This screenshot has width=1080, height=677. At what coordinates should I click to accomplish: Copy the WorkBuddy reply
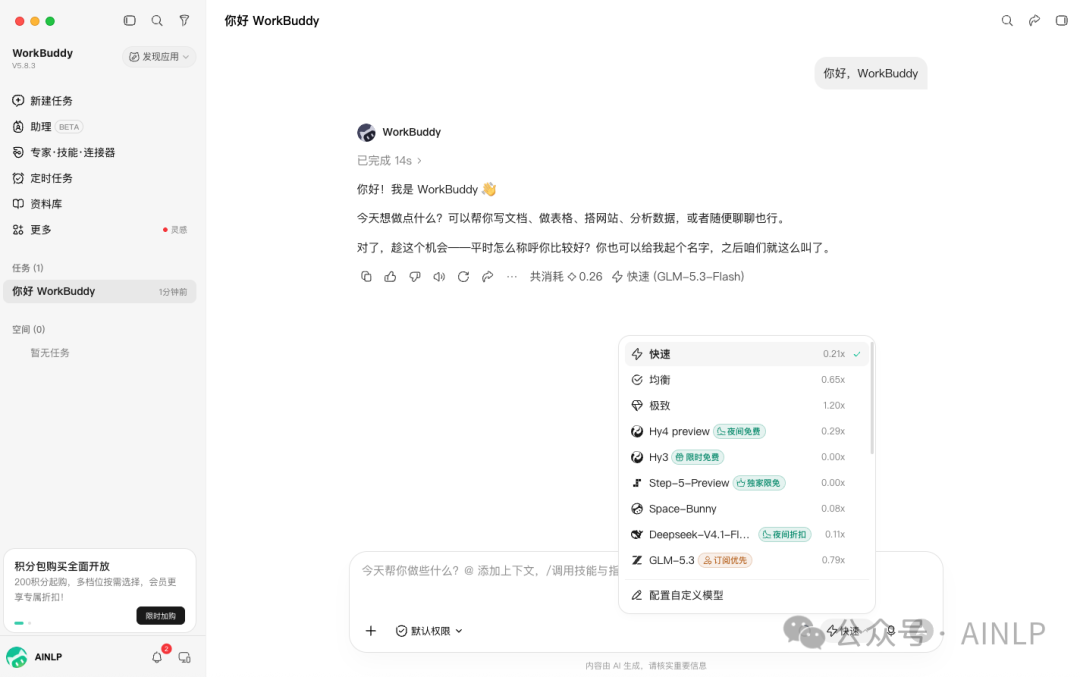pyautogui.click(x=366, y=276)
